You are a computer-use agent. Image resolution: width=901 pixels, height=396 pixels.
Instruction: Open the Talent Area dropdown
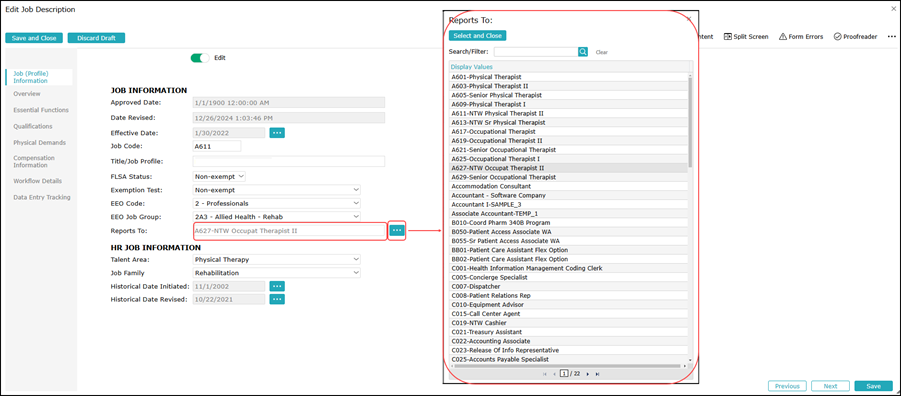(x=277, y=259)
